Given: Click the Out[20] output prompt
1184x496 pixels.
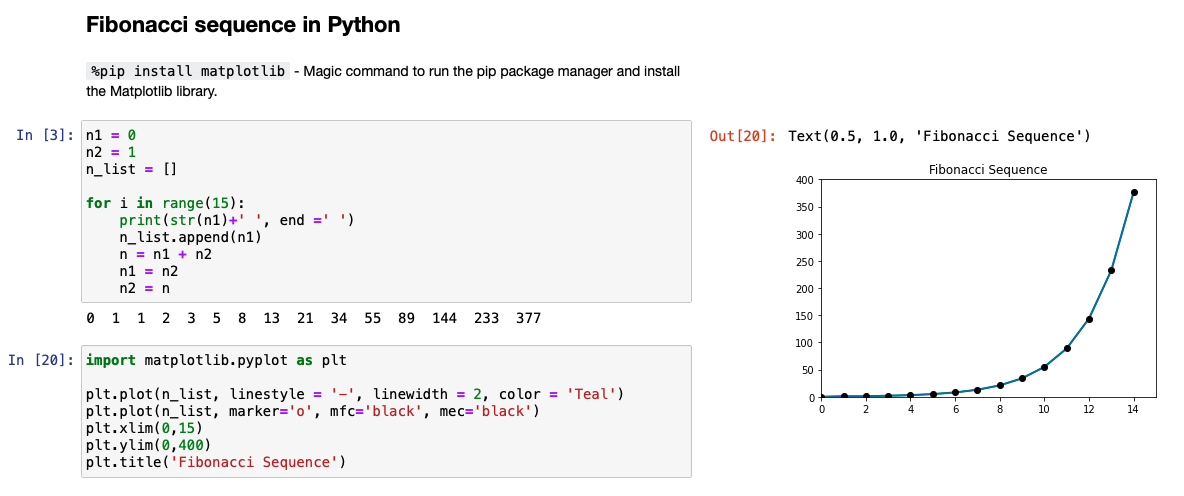Looking at the screenshot, I should [742, 136].
